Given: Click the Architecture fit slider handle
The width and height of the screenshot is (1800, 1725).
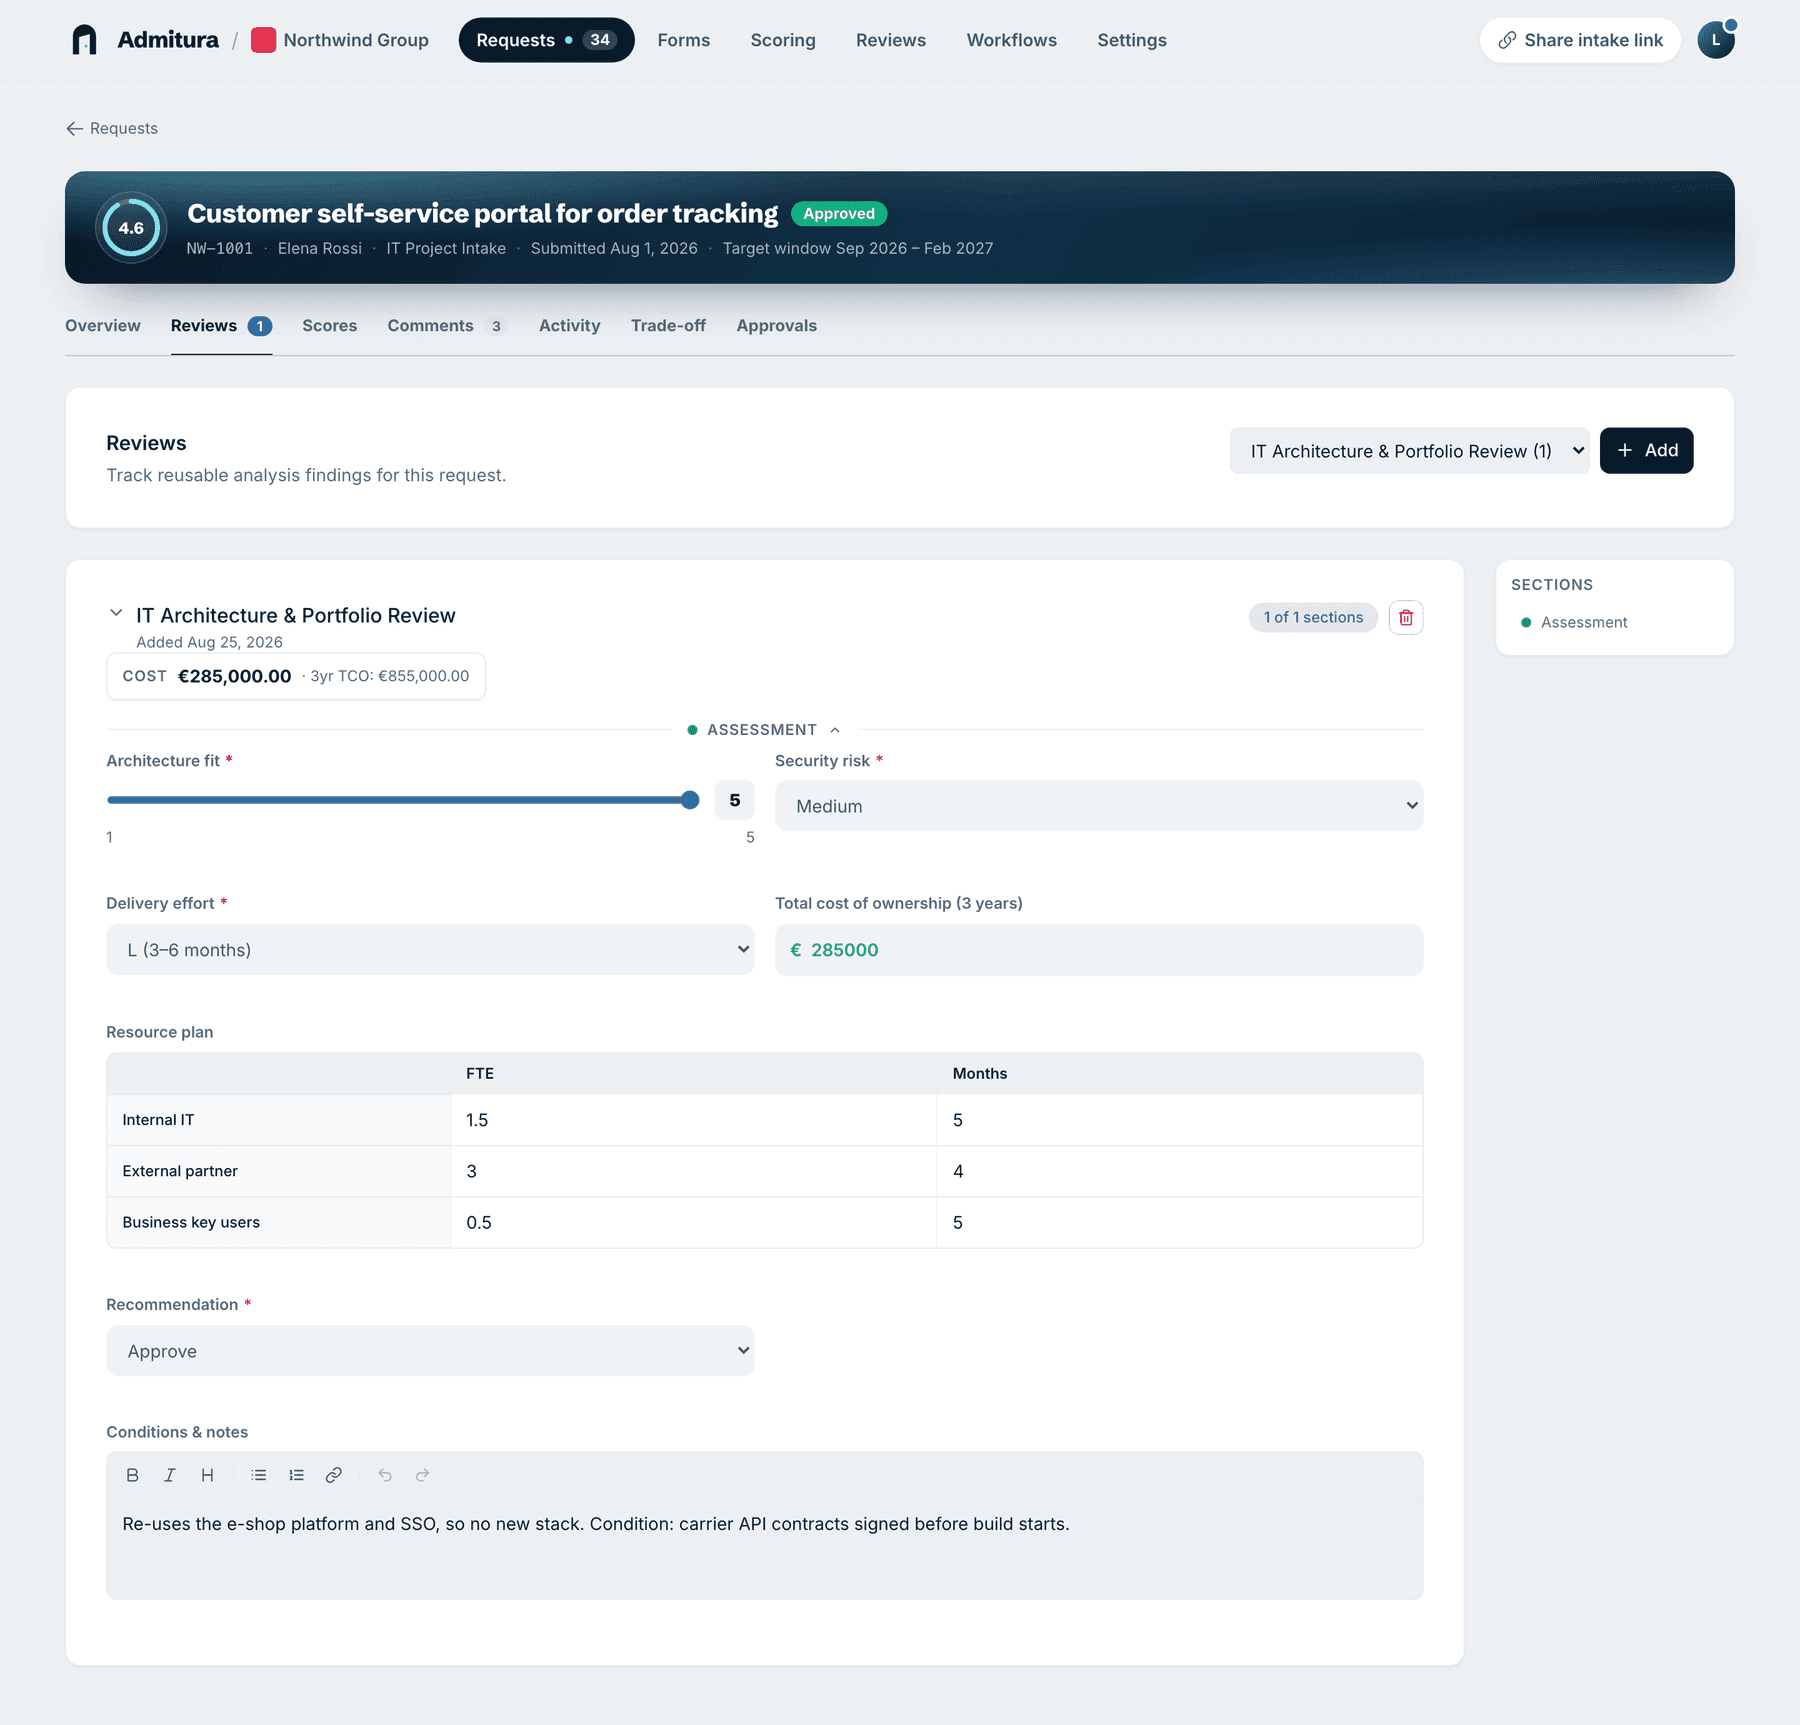Looking at the screenshot, I should pyautogui.click(x=690, y=800).
